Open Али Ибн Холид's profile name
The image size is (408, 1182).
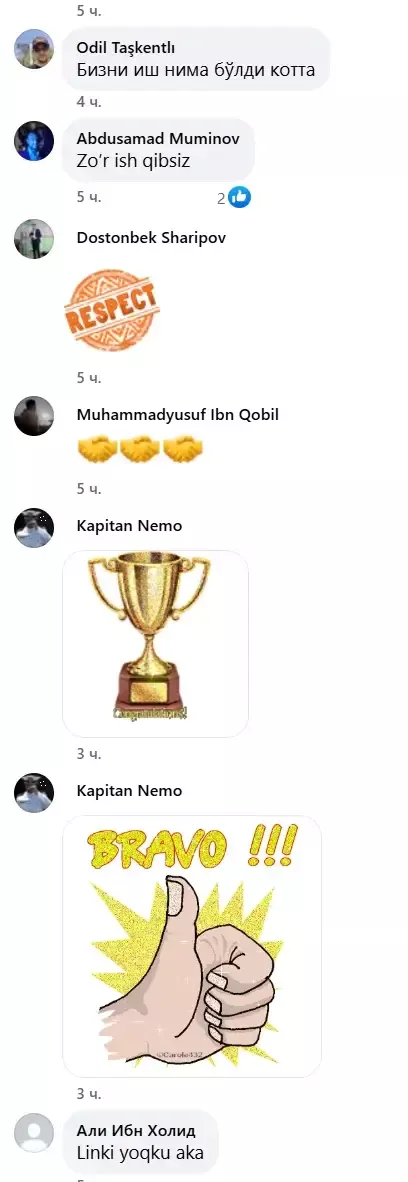(x=137, y=1131)
